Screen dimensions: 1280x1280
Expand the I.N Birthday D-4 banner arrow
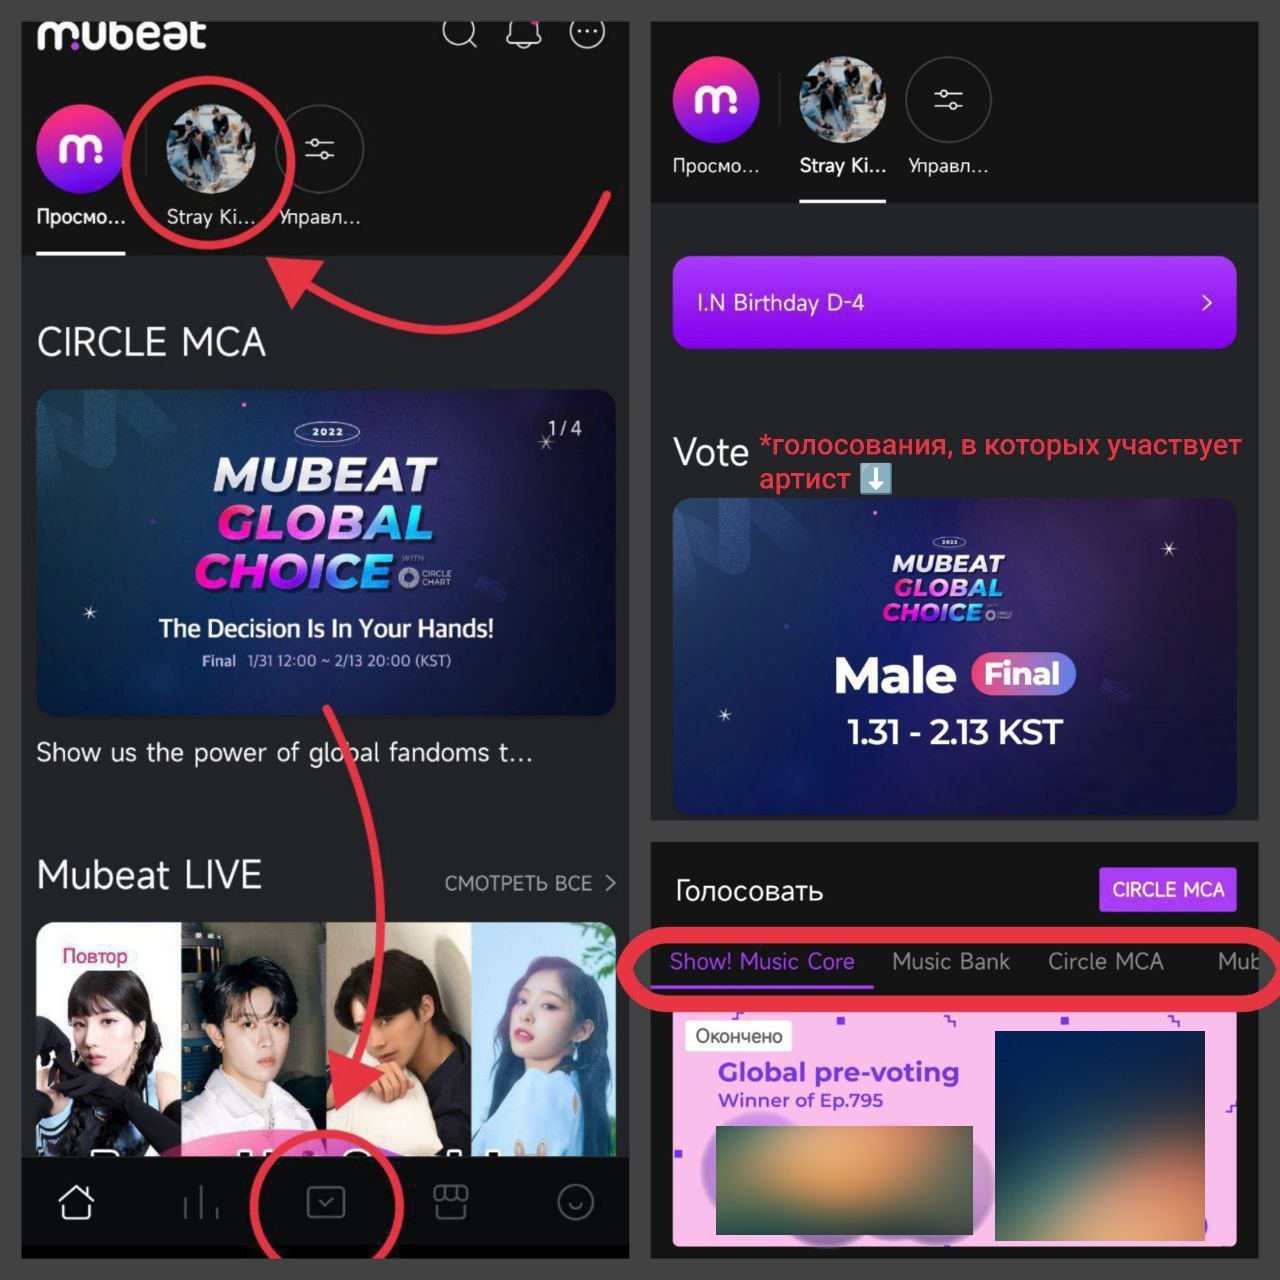click(x=1207, y=303)
